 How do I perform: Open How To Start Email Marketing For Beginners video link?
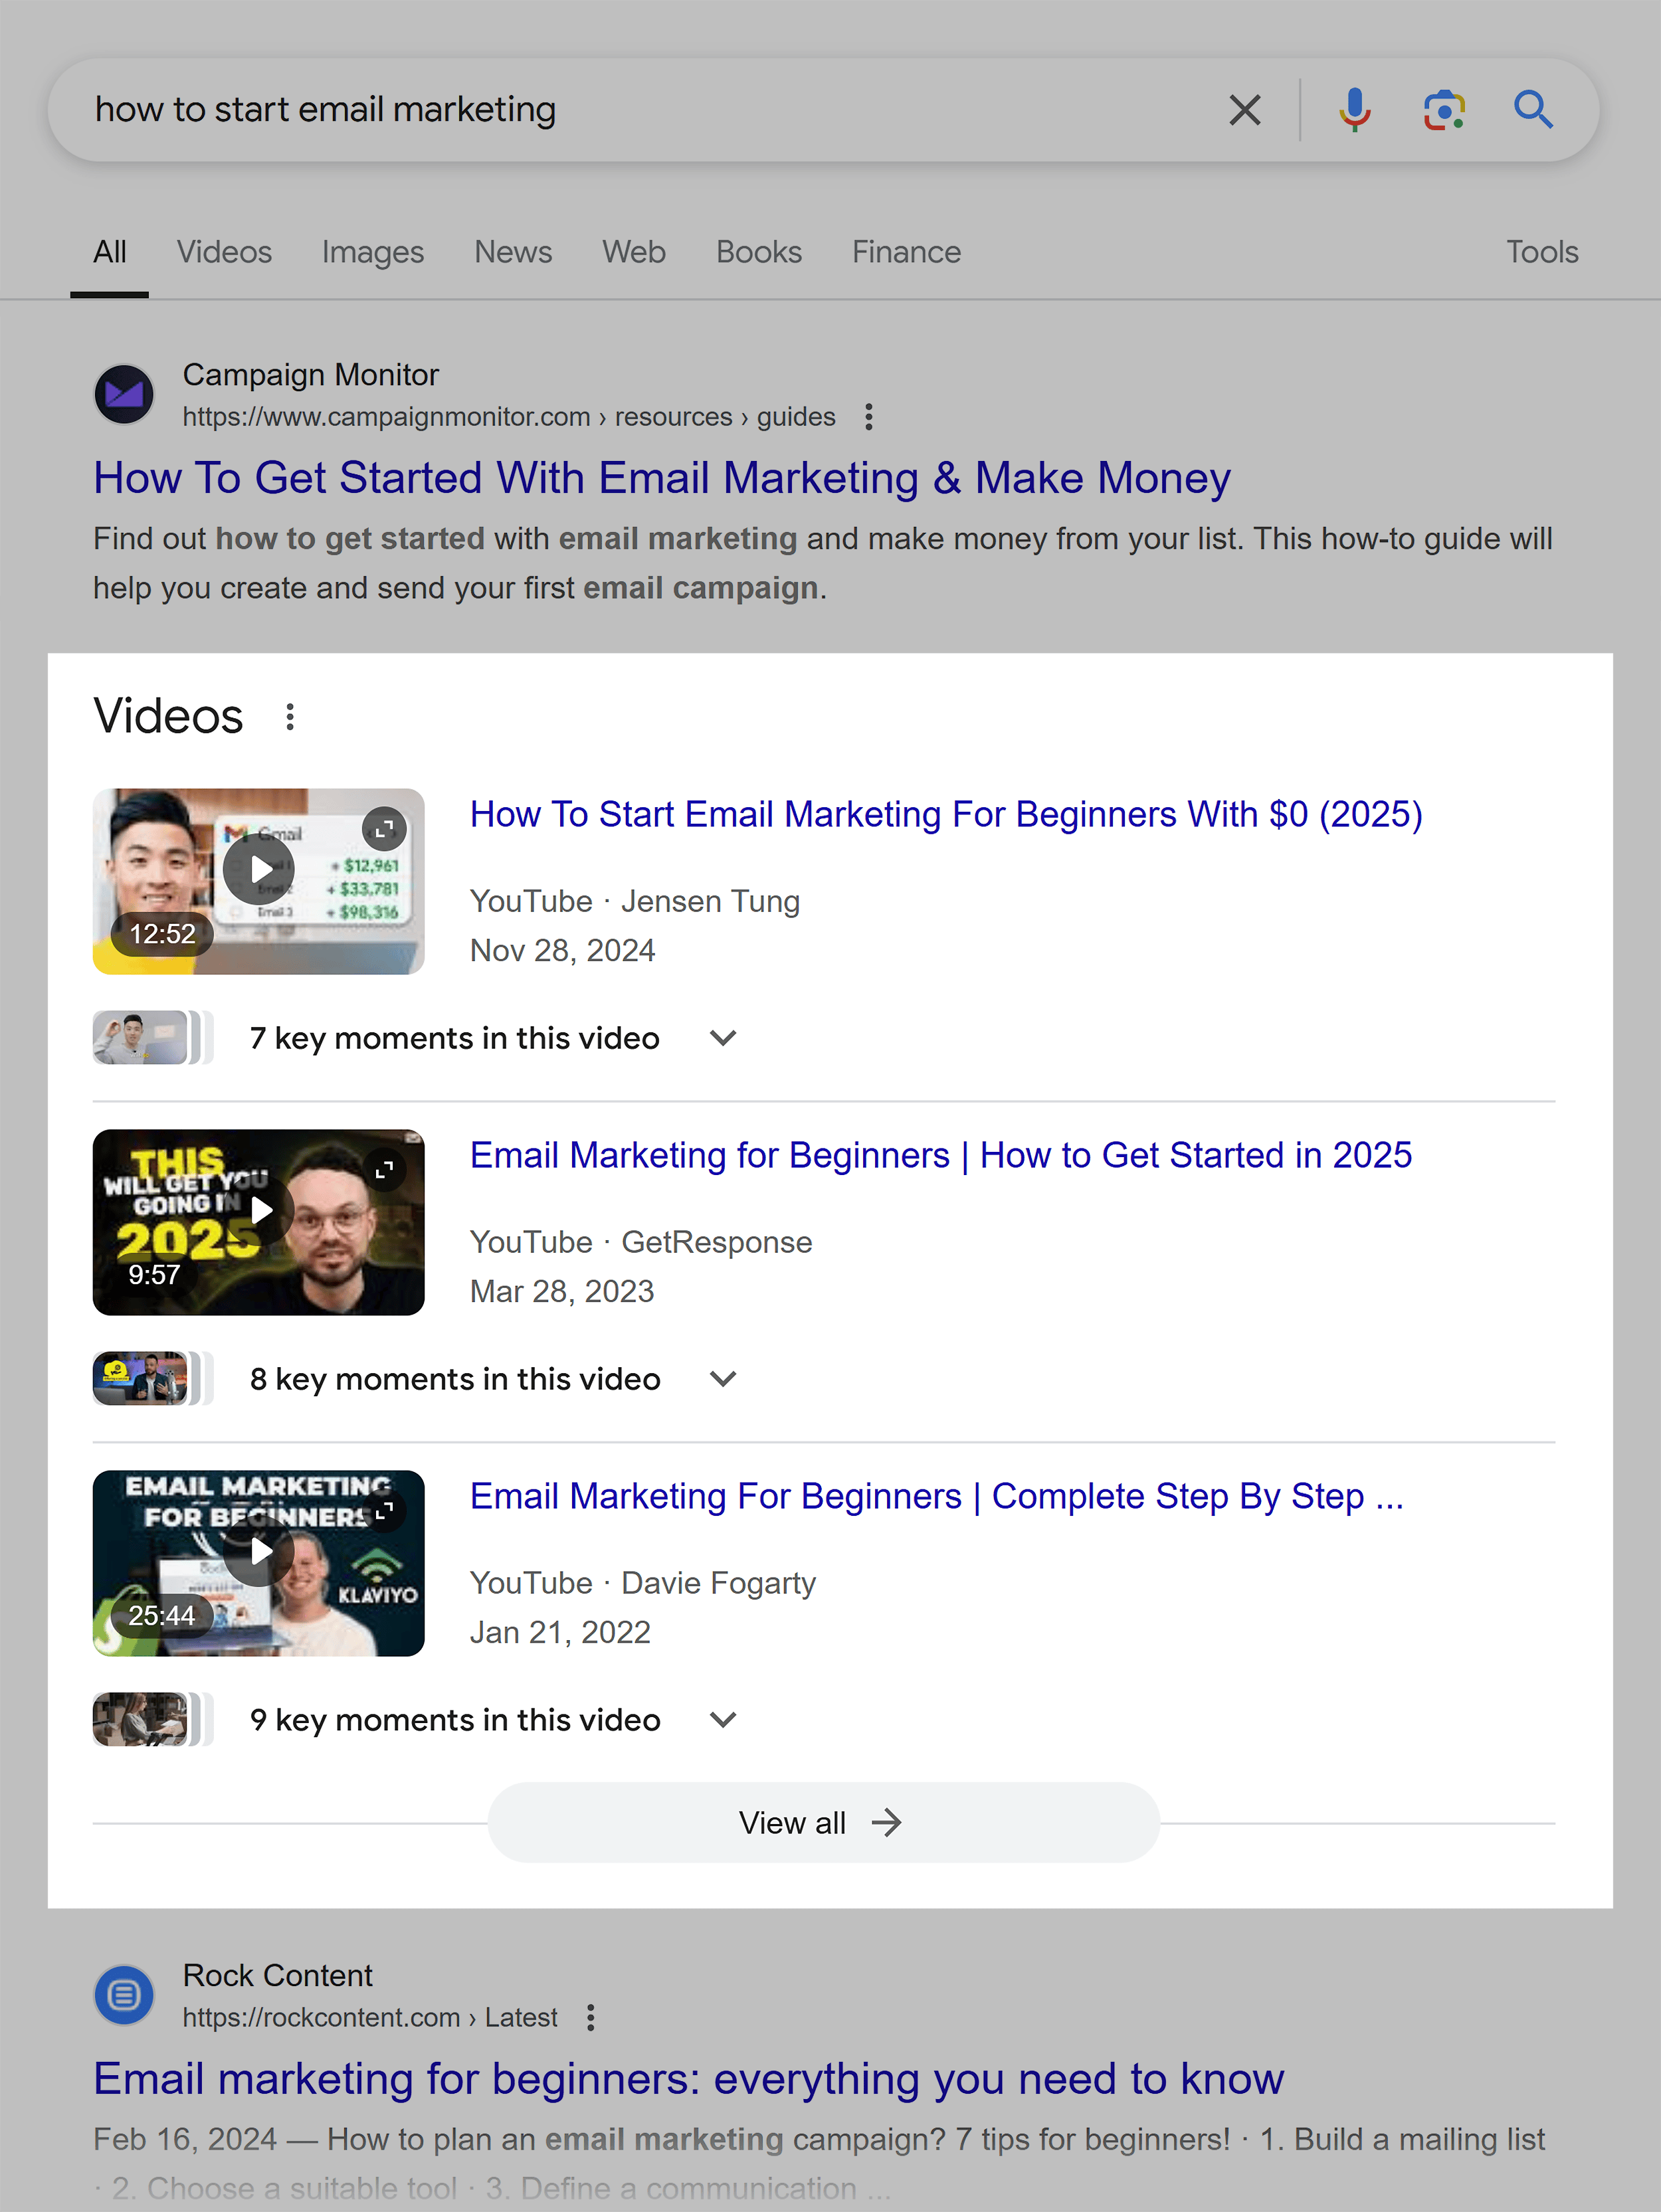pos(946,815)
